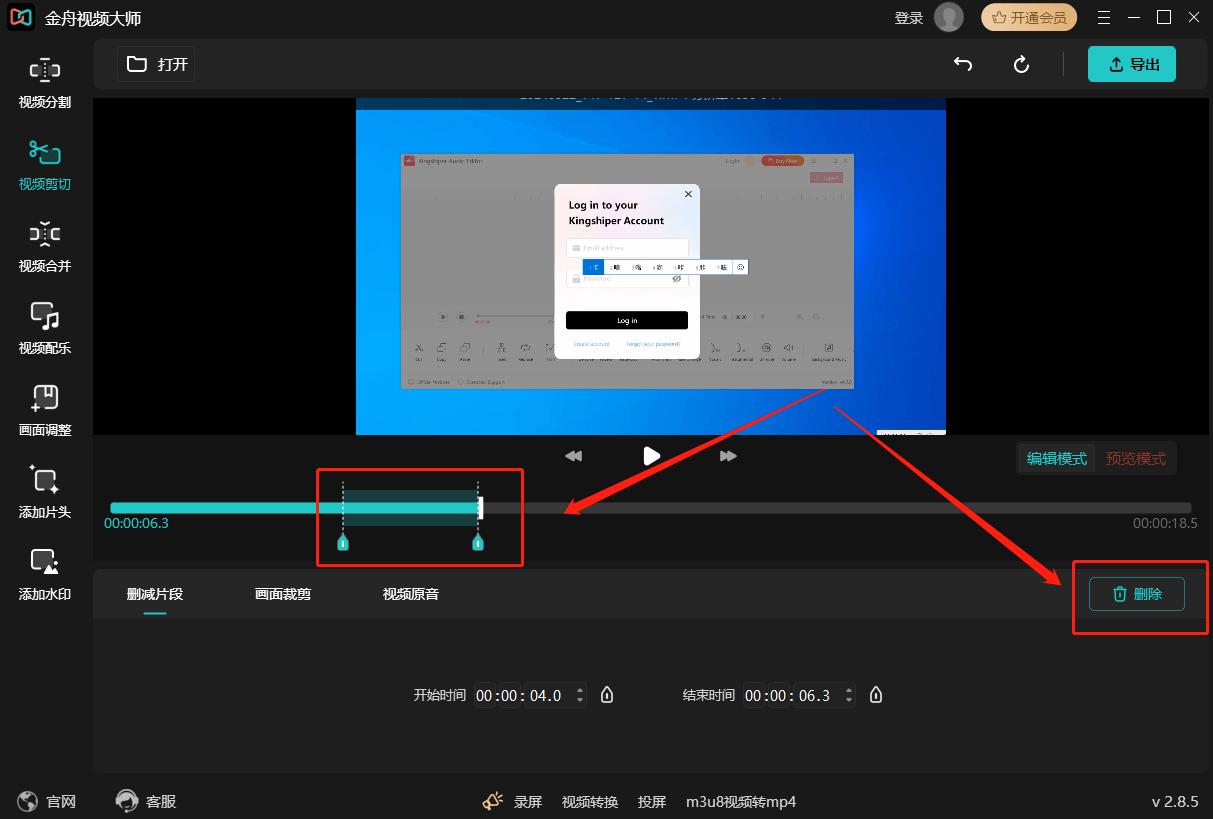Viewport: 1213px width, 819px height.
Task: Click the video preview frame
Action: coord(651,267)
